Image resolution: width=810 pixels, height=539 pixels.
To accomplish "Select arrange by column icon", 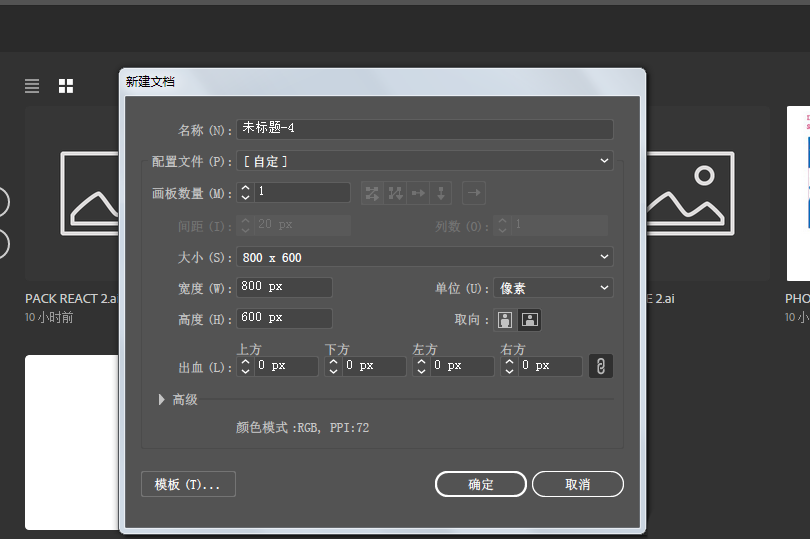I will (x=441, y=193).
